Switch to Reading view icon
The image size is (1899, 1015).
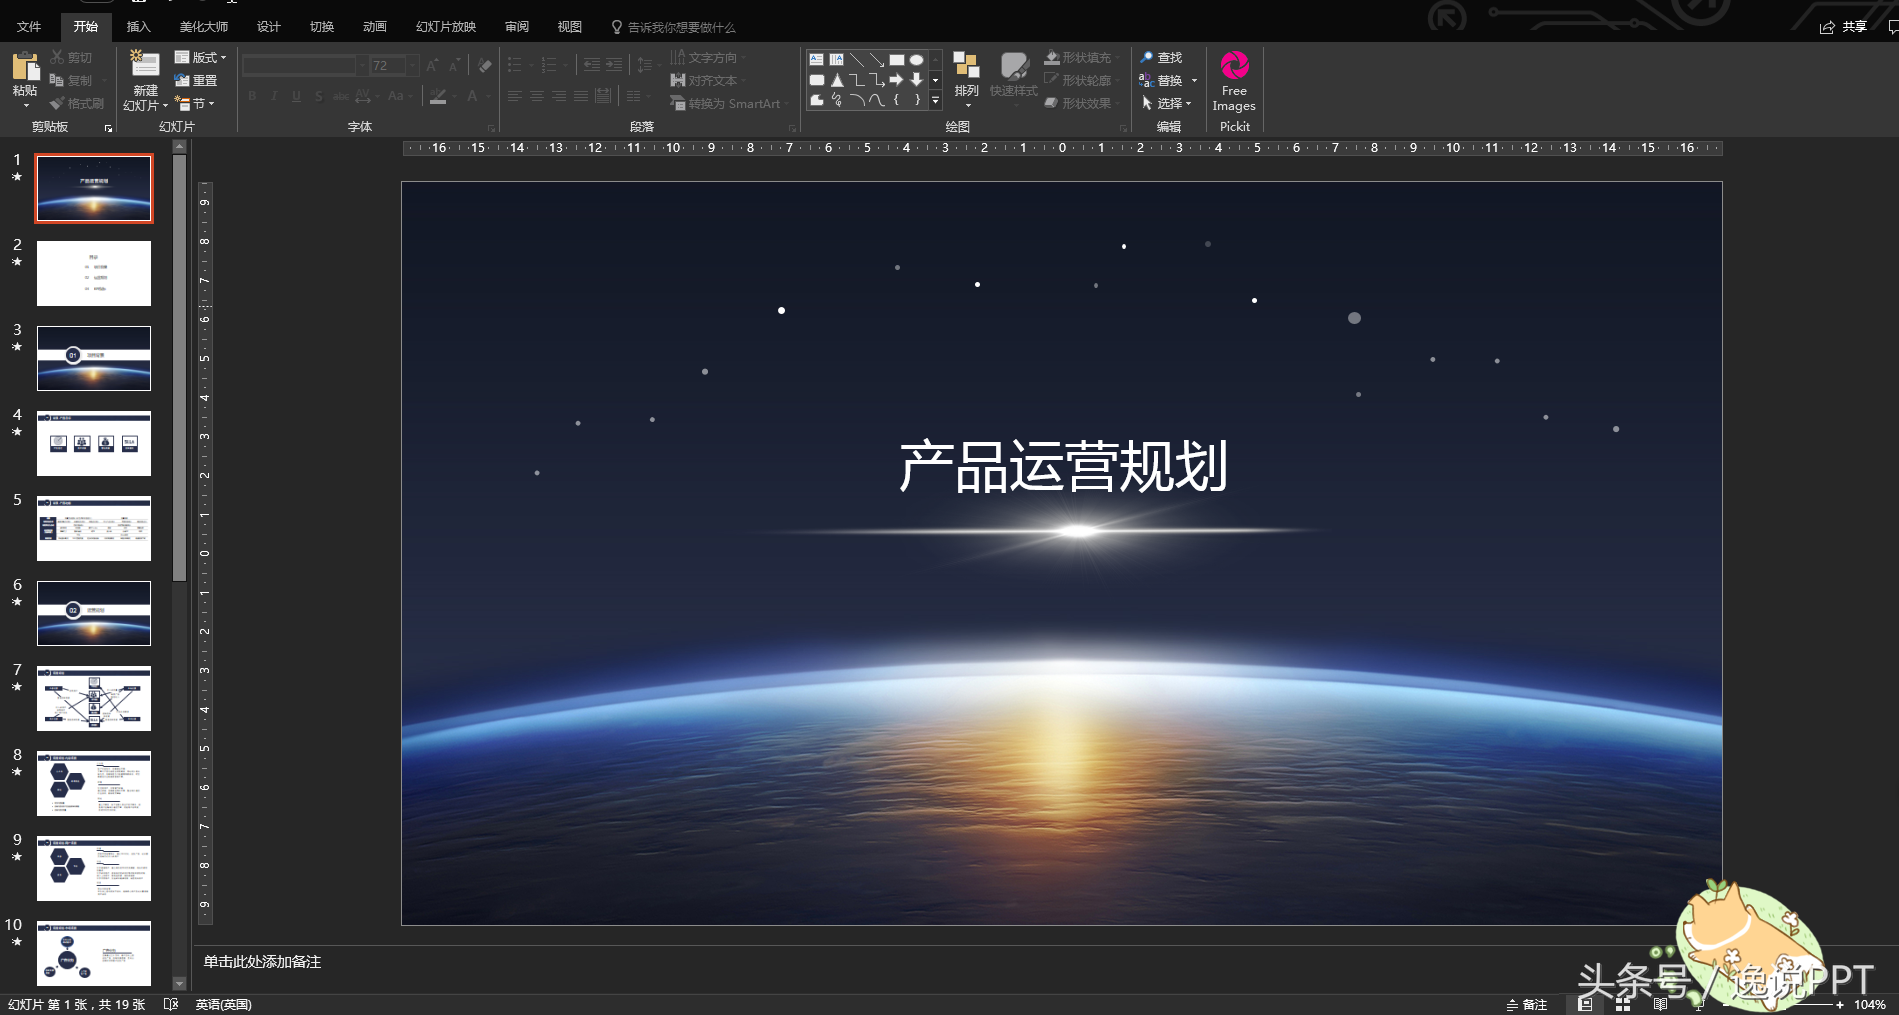tap(1661, 1005)
